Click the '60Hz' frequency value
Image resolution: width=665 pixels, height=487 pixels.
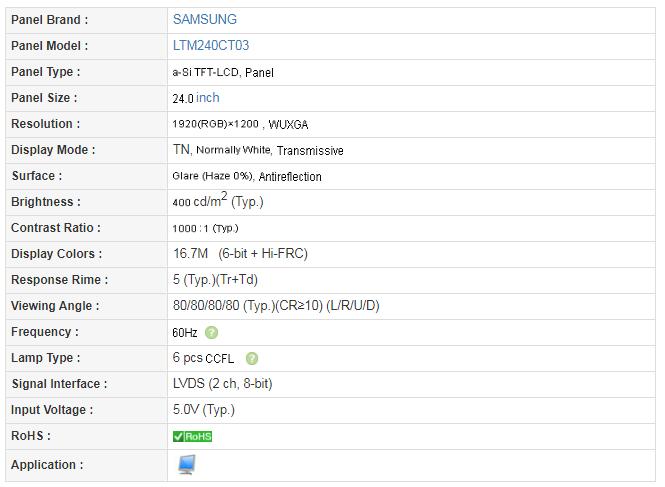[185, 333]
